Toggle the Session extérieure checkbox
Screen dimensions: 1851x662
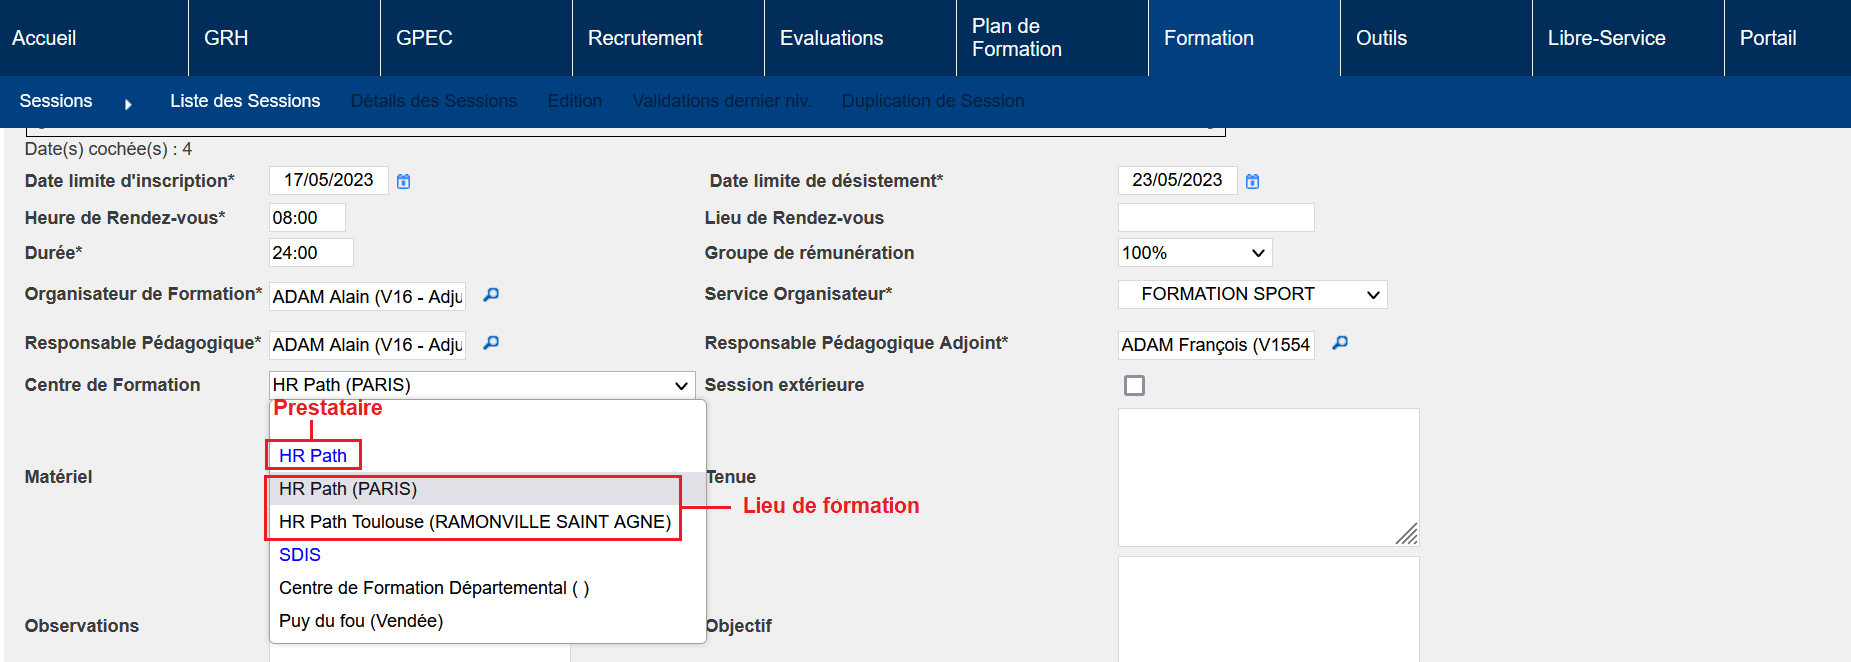coord(1134,386)
